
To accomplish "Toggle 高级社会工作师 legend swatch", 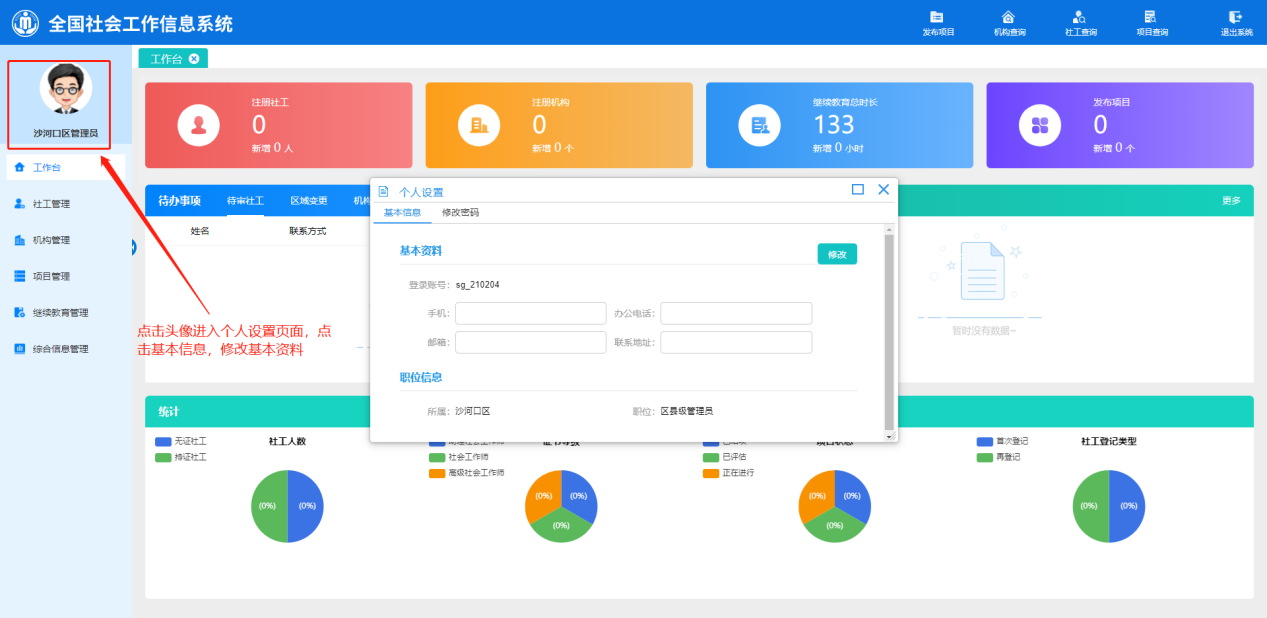I will click(437, 473).
